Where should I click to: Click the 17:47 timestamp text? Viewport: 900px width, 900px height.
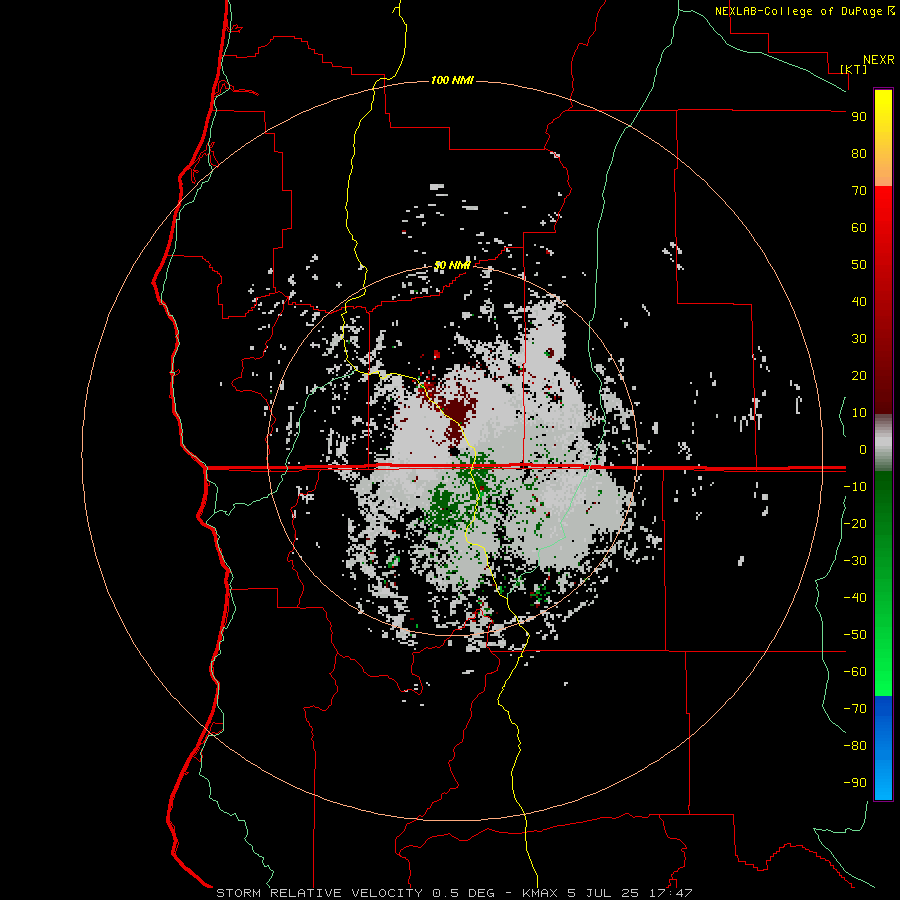pyautogui.click(x=671, y=893)
